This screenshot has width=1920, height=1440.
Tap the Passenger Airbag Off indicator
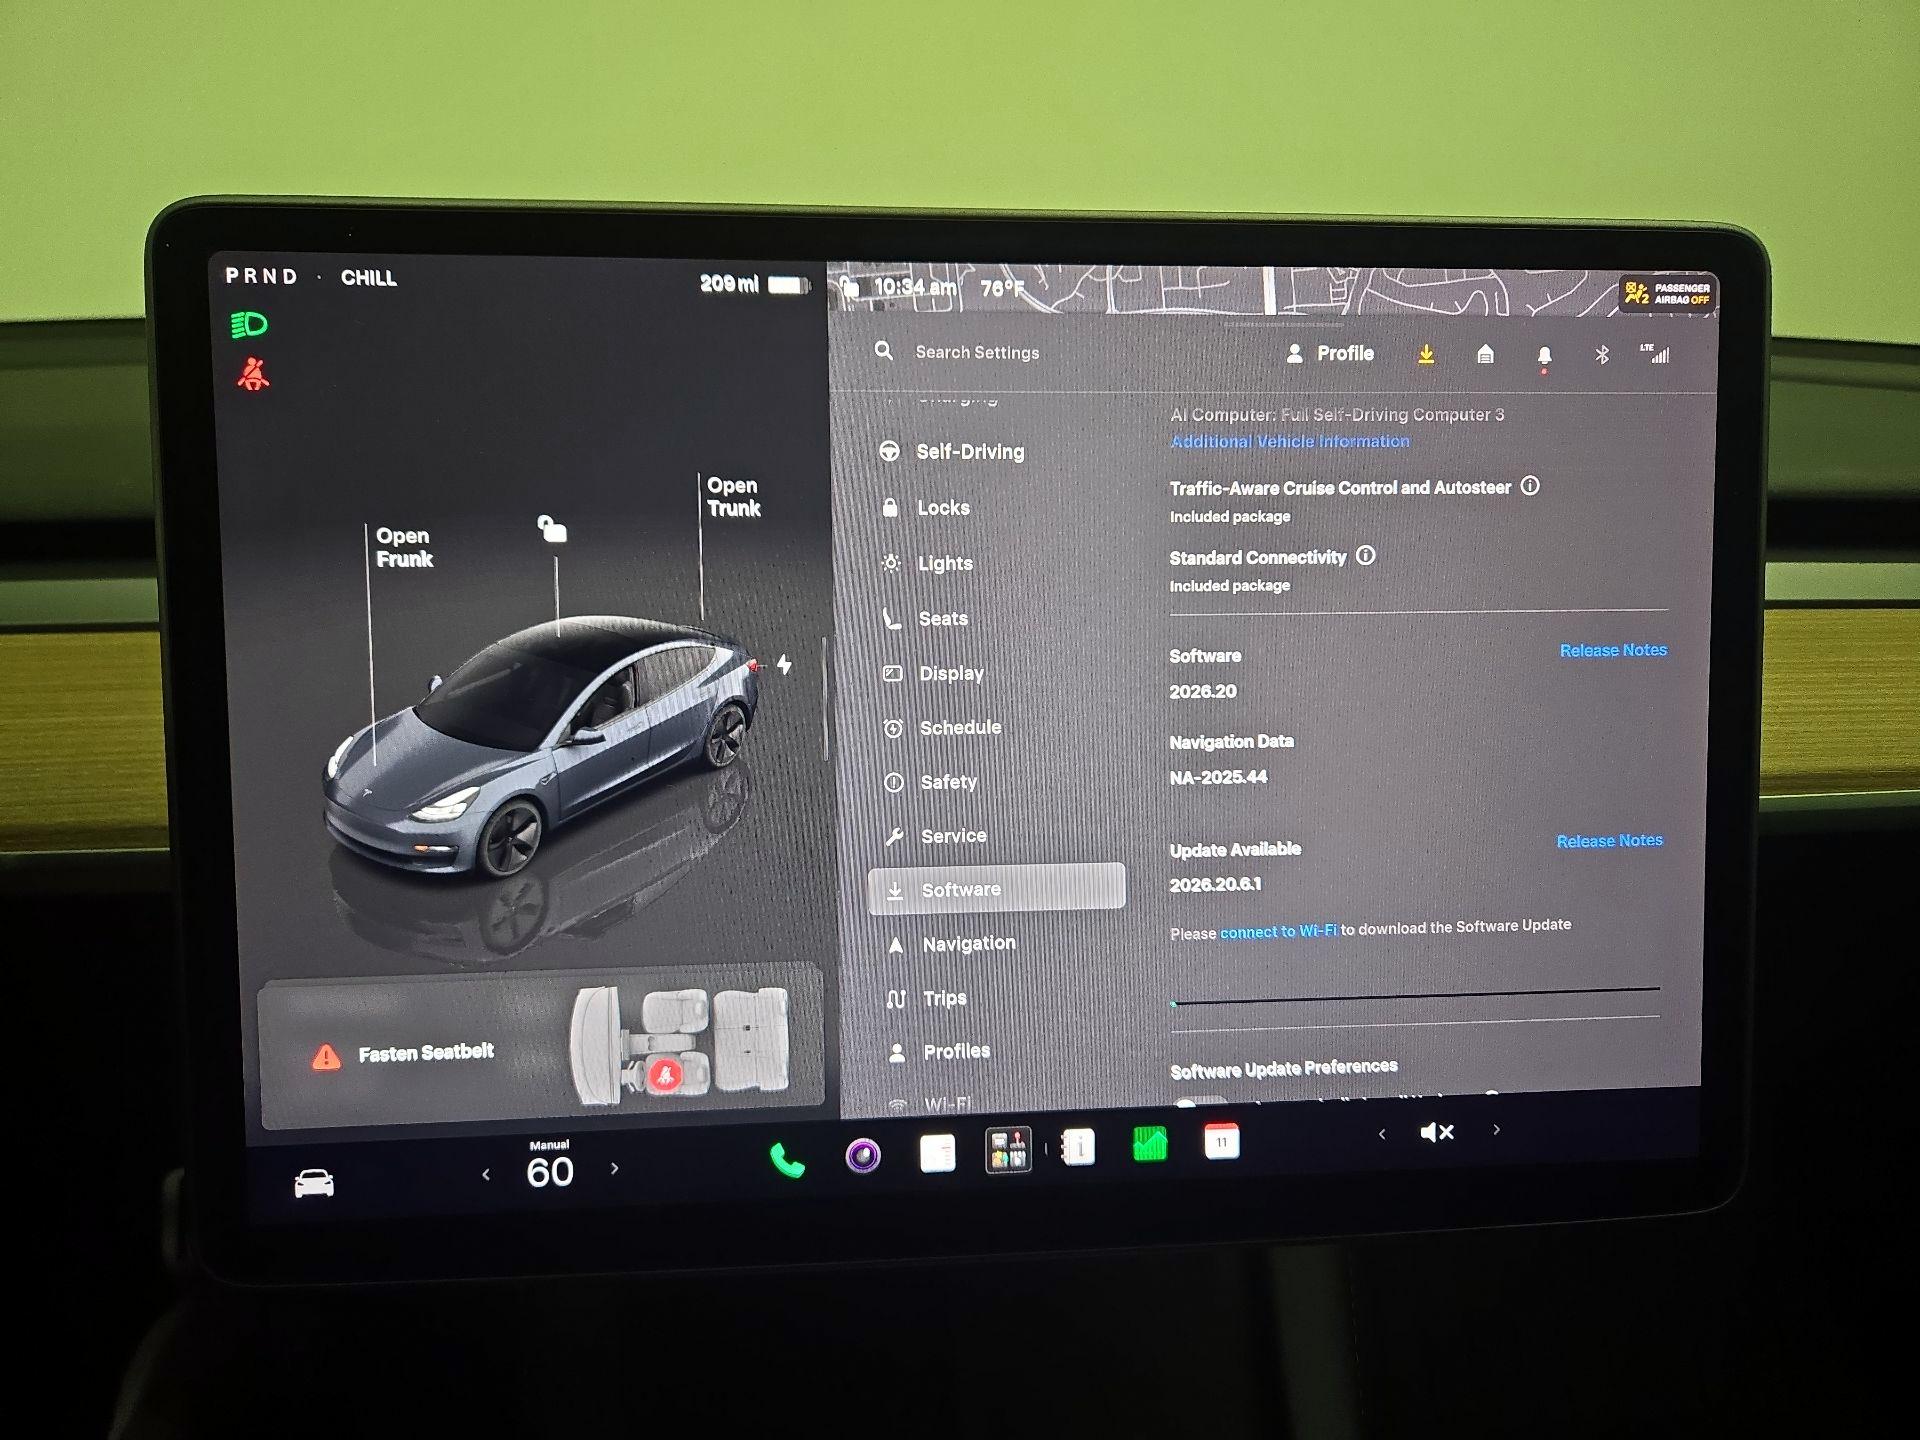pos(1667,293)
